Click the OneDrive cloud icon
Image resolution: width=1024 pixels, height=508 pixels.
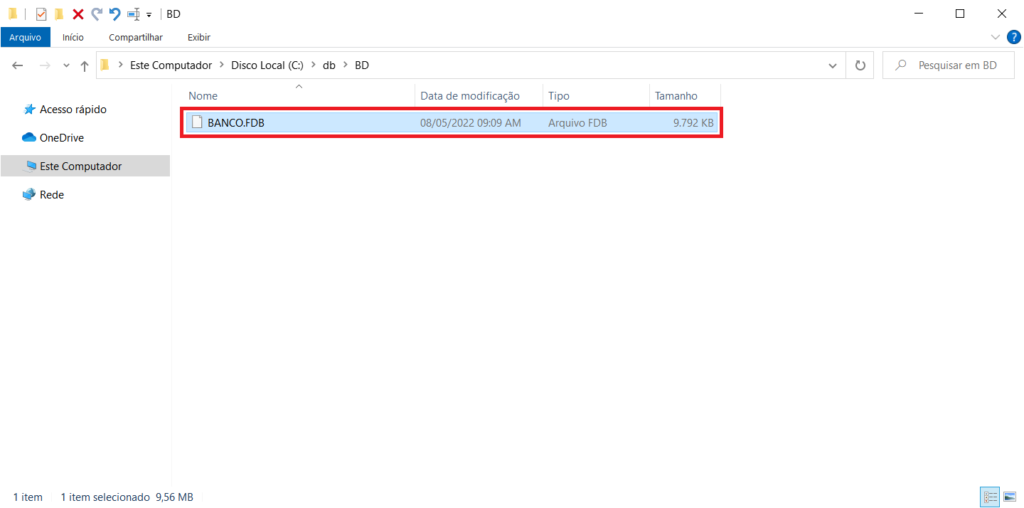click(29, 138)
